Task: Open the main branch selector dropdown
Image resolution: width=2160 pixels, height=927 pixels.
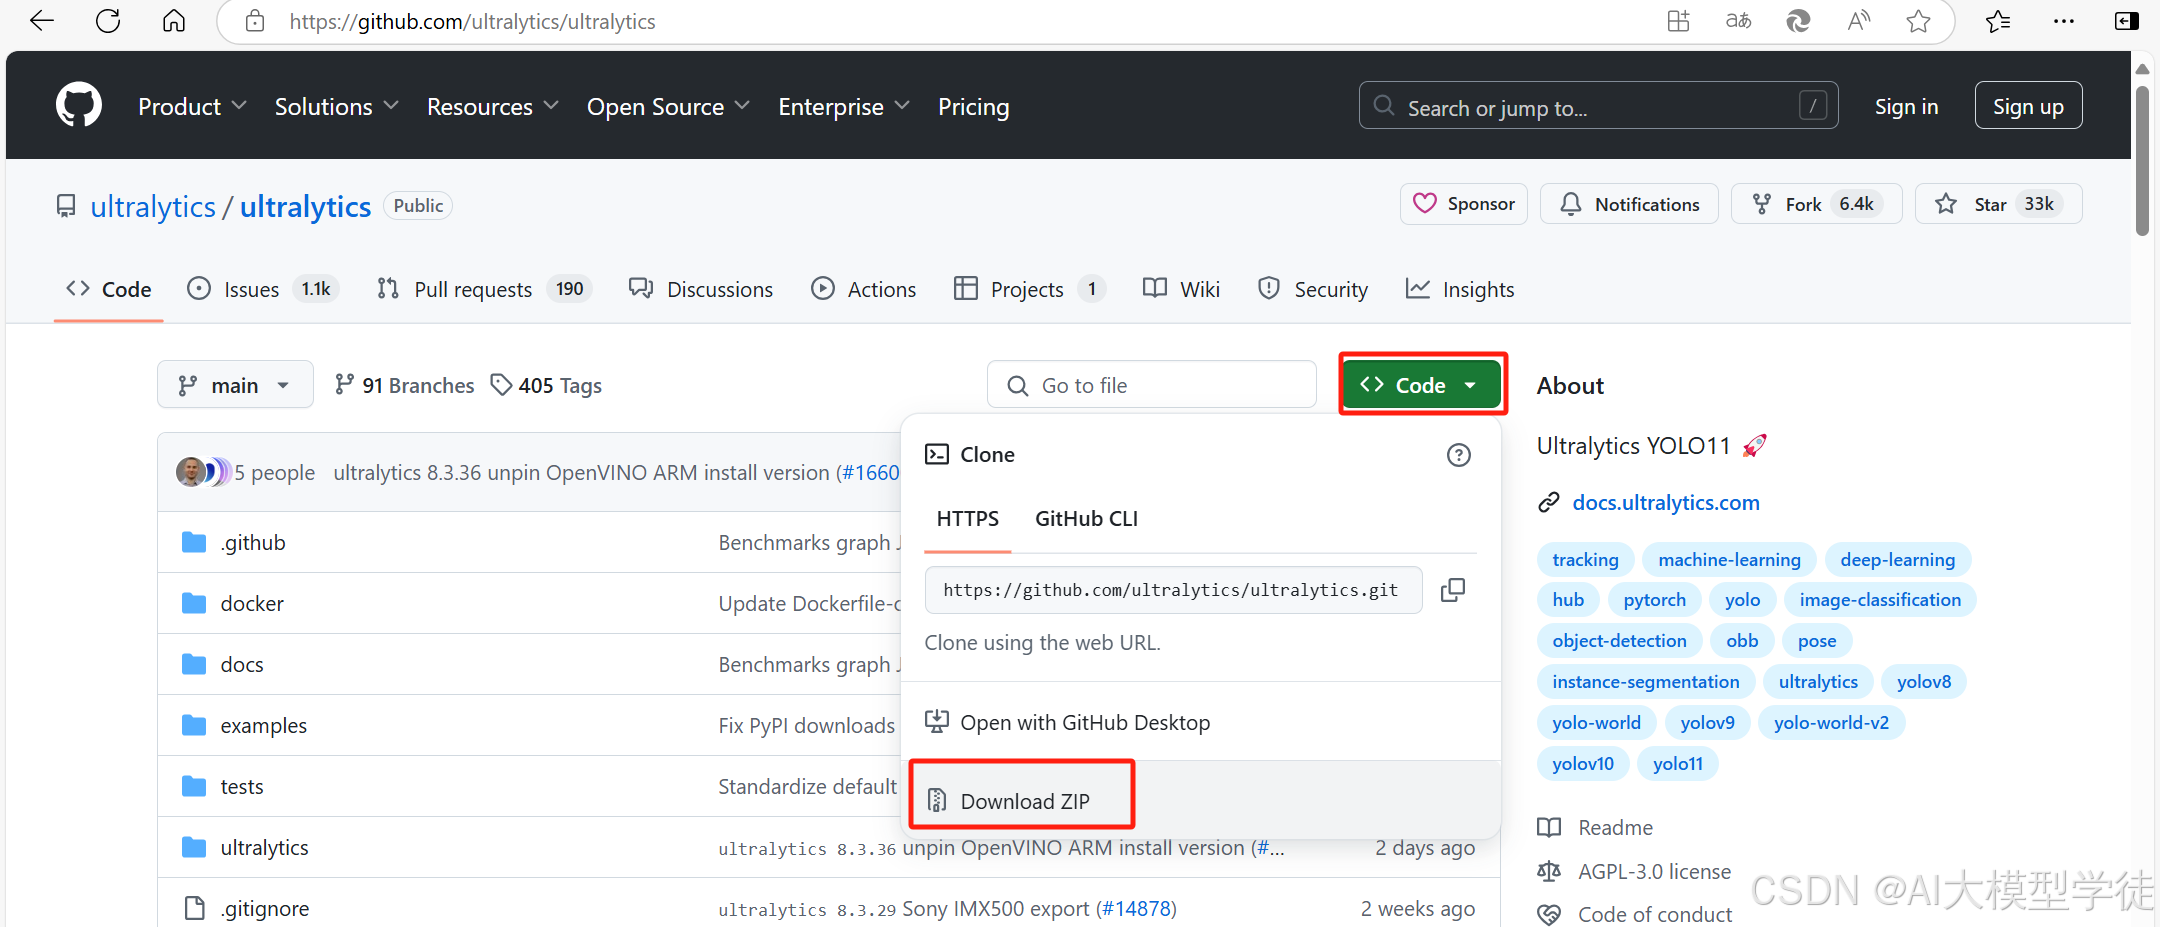Action: point(235,385)
